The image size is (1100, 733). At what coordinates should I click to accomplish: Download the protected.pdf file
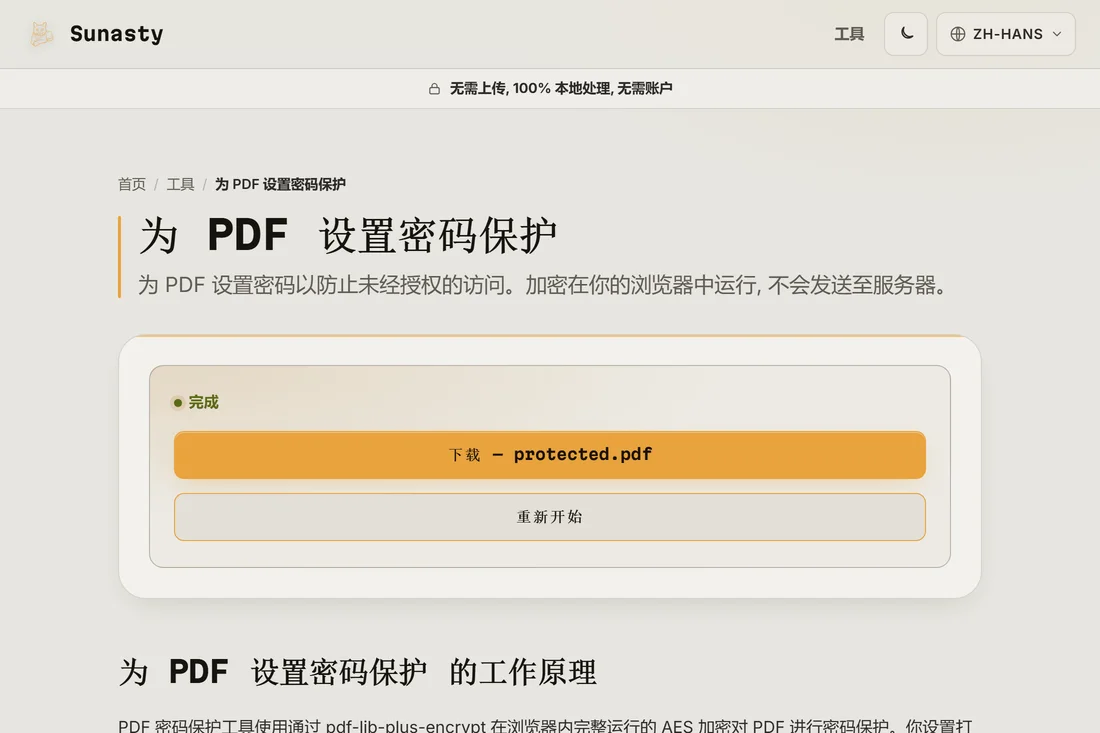pyautogui.click(x=550, y=455)
